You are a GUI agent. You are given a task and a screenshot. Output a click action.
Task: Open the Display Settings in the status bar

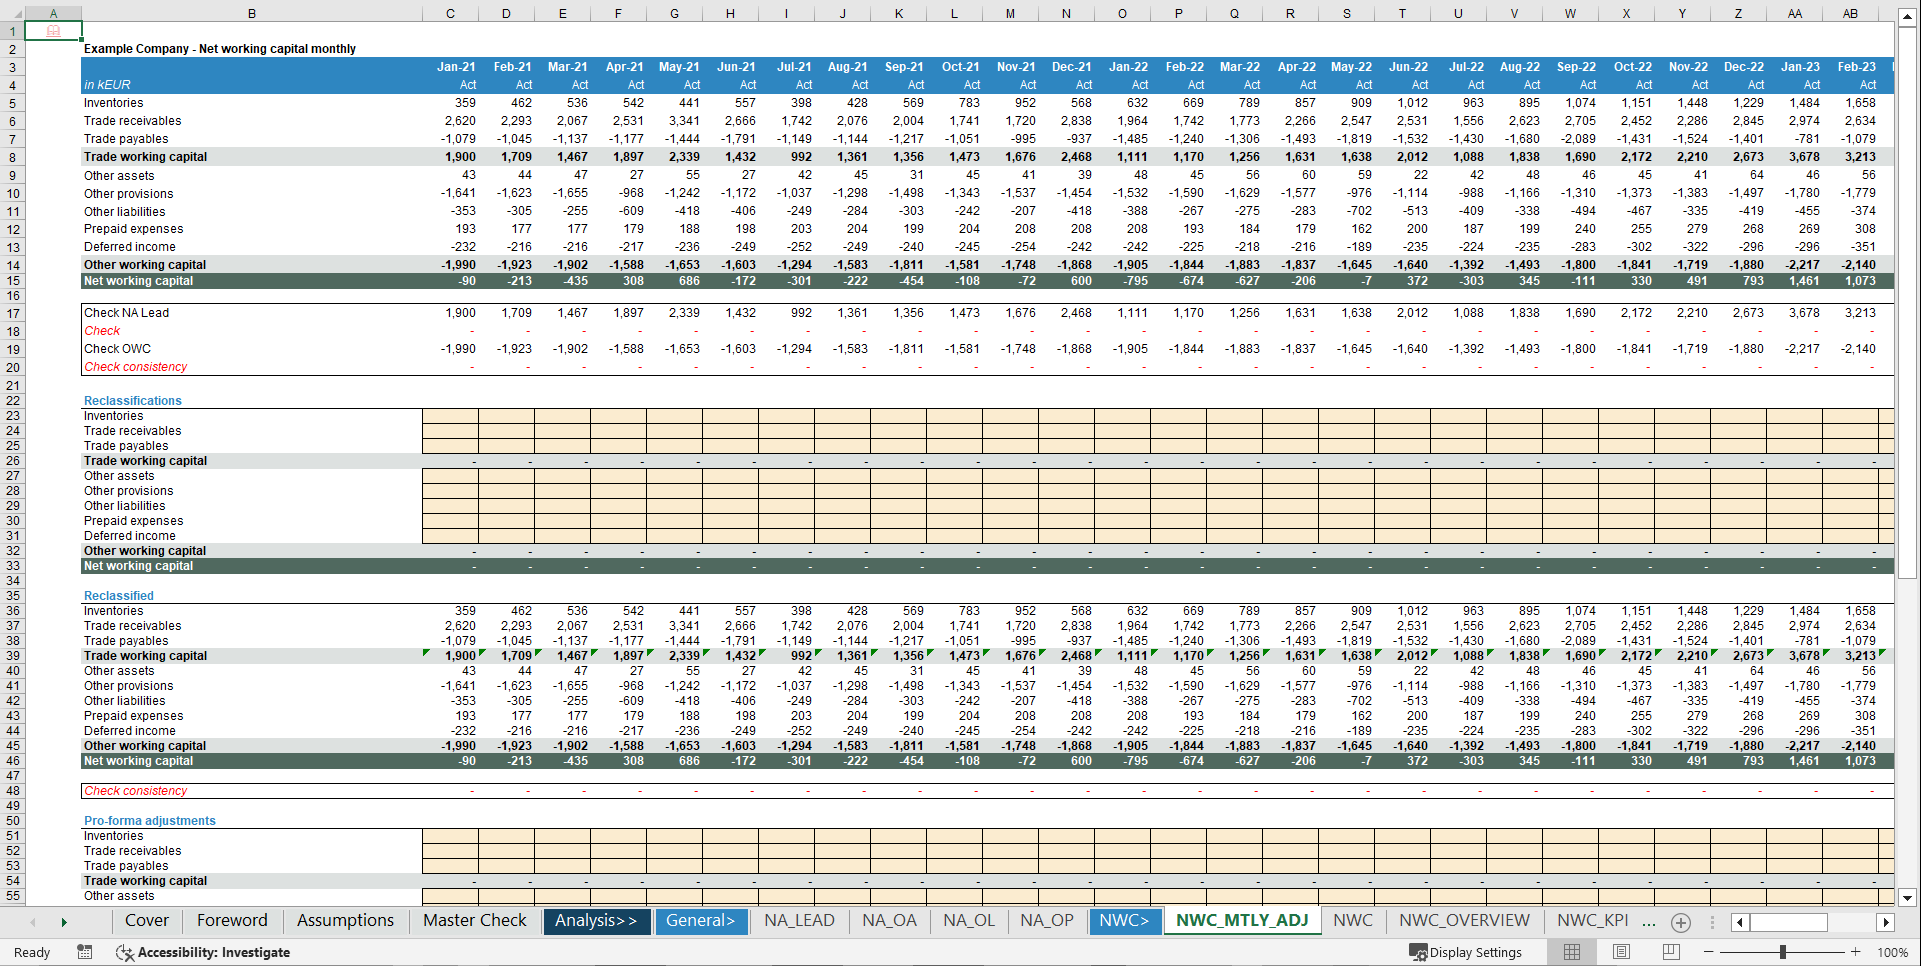[x=1466, y=952]
